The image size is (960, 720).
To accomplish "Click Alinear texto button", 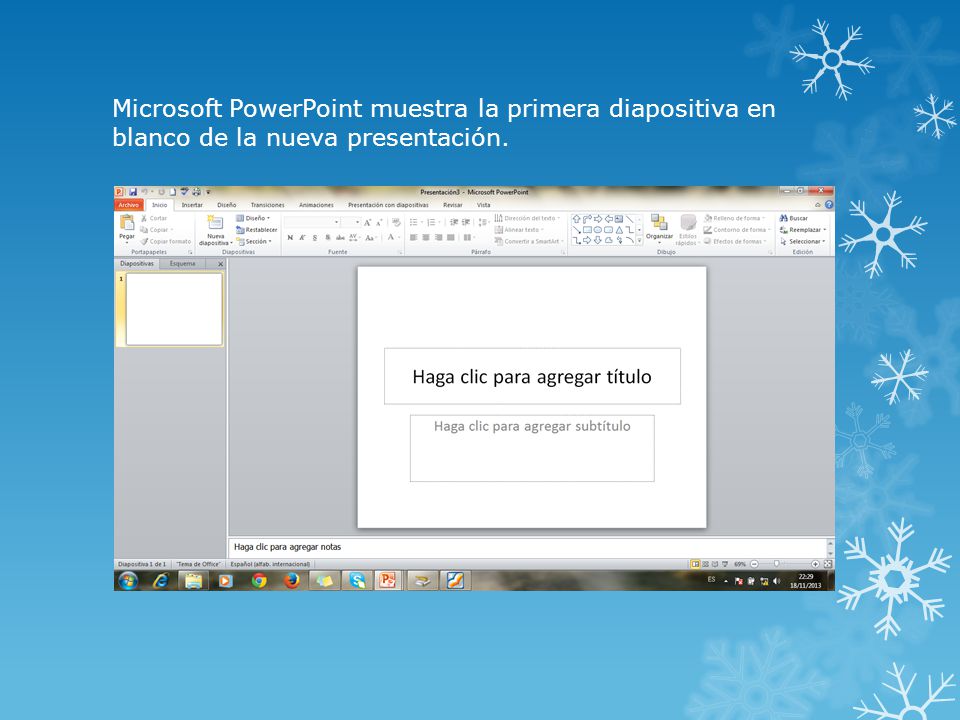I will [519, 230].
